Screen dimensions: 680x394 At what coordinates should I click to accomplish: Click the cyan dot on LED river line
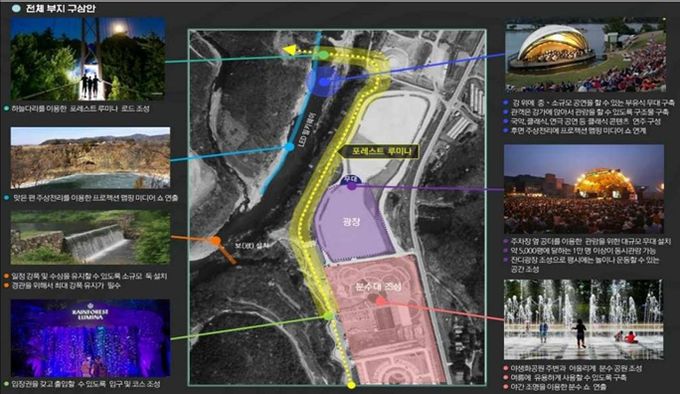[289, 147]
